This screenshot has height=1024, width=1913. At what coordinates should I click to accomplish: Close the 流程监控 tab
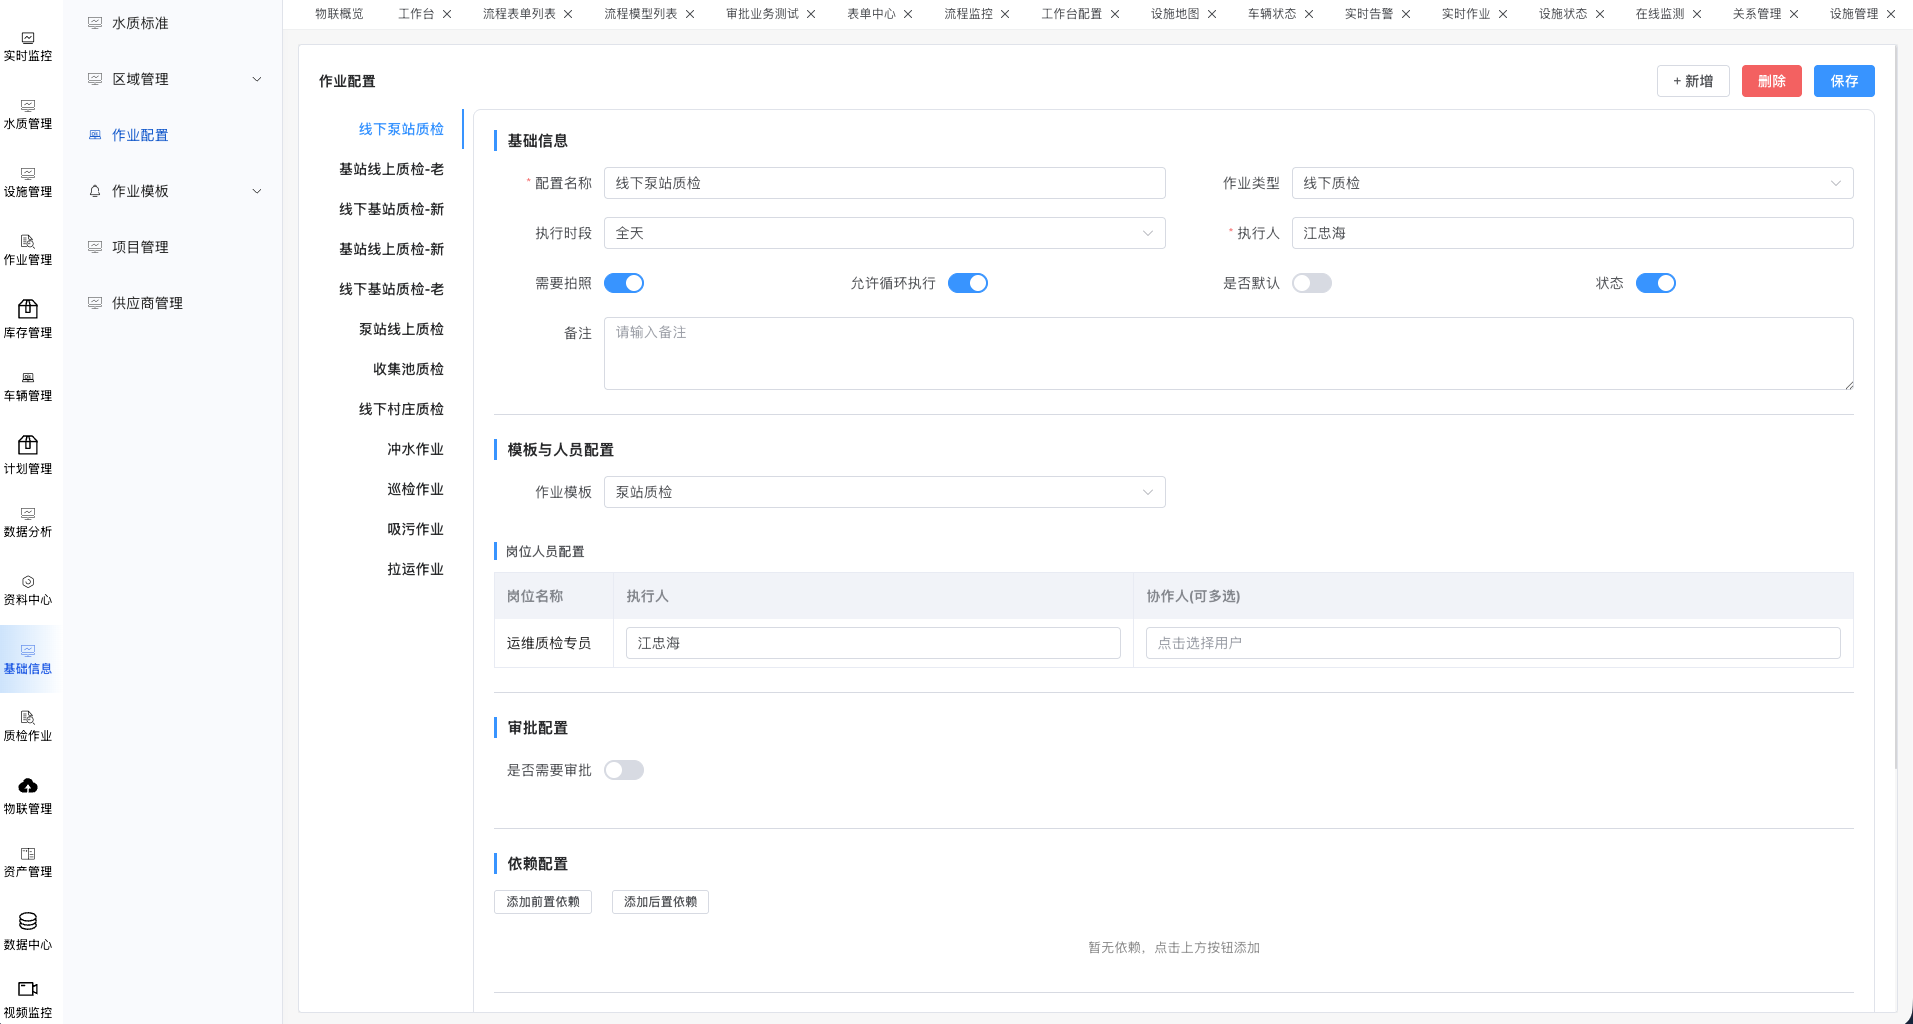point(1005,14)
